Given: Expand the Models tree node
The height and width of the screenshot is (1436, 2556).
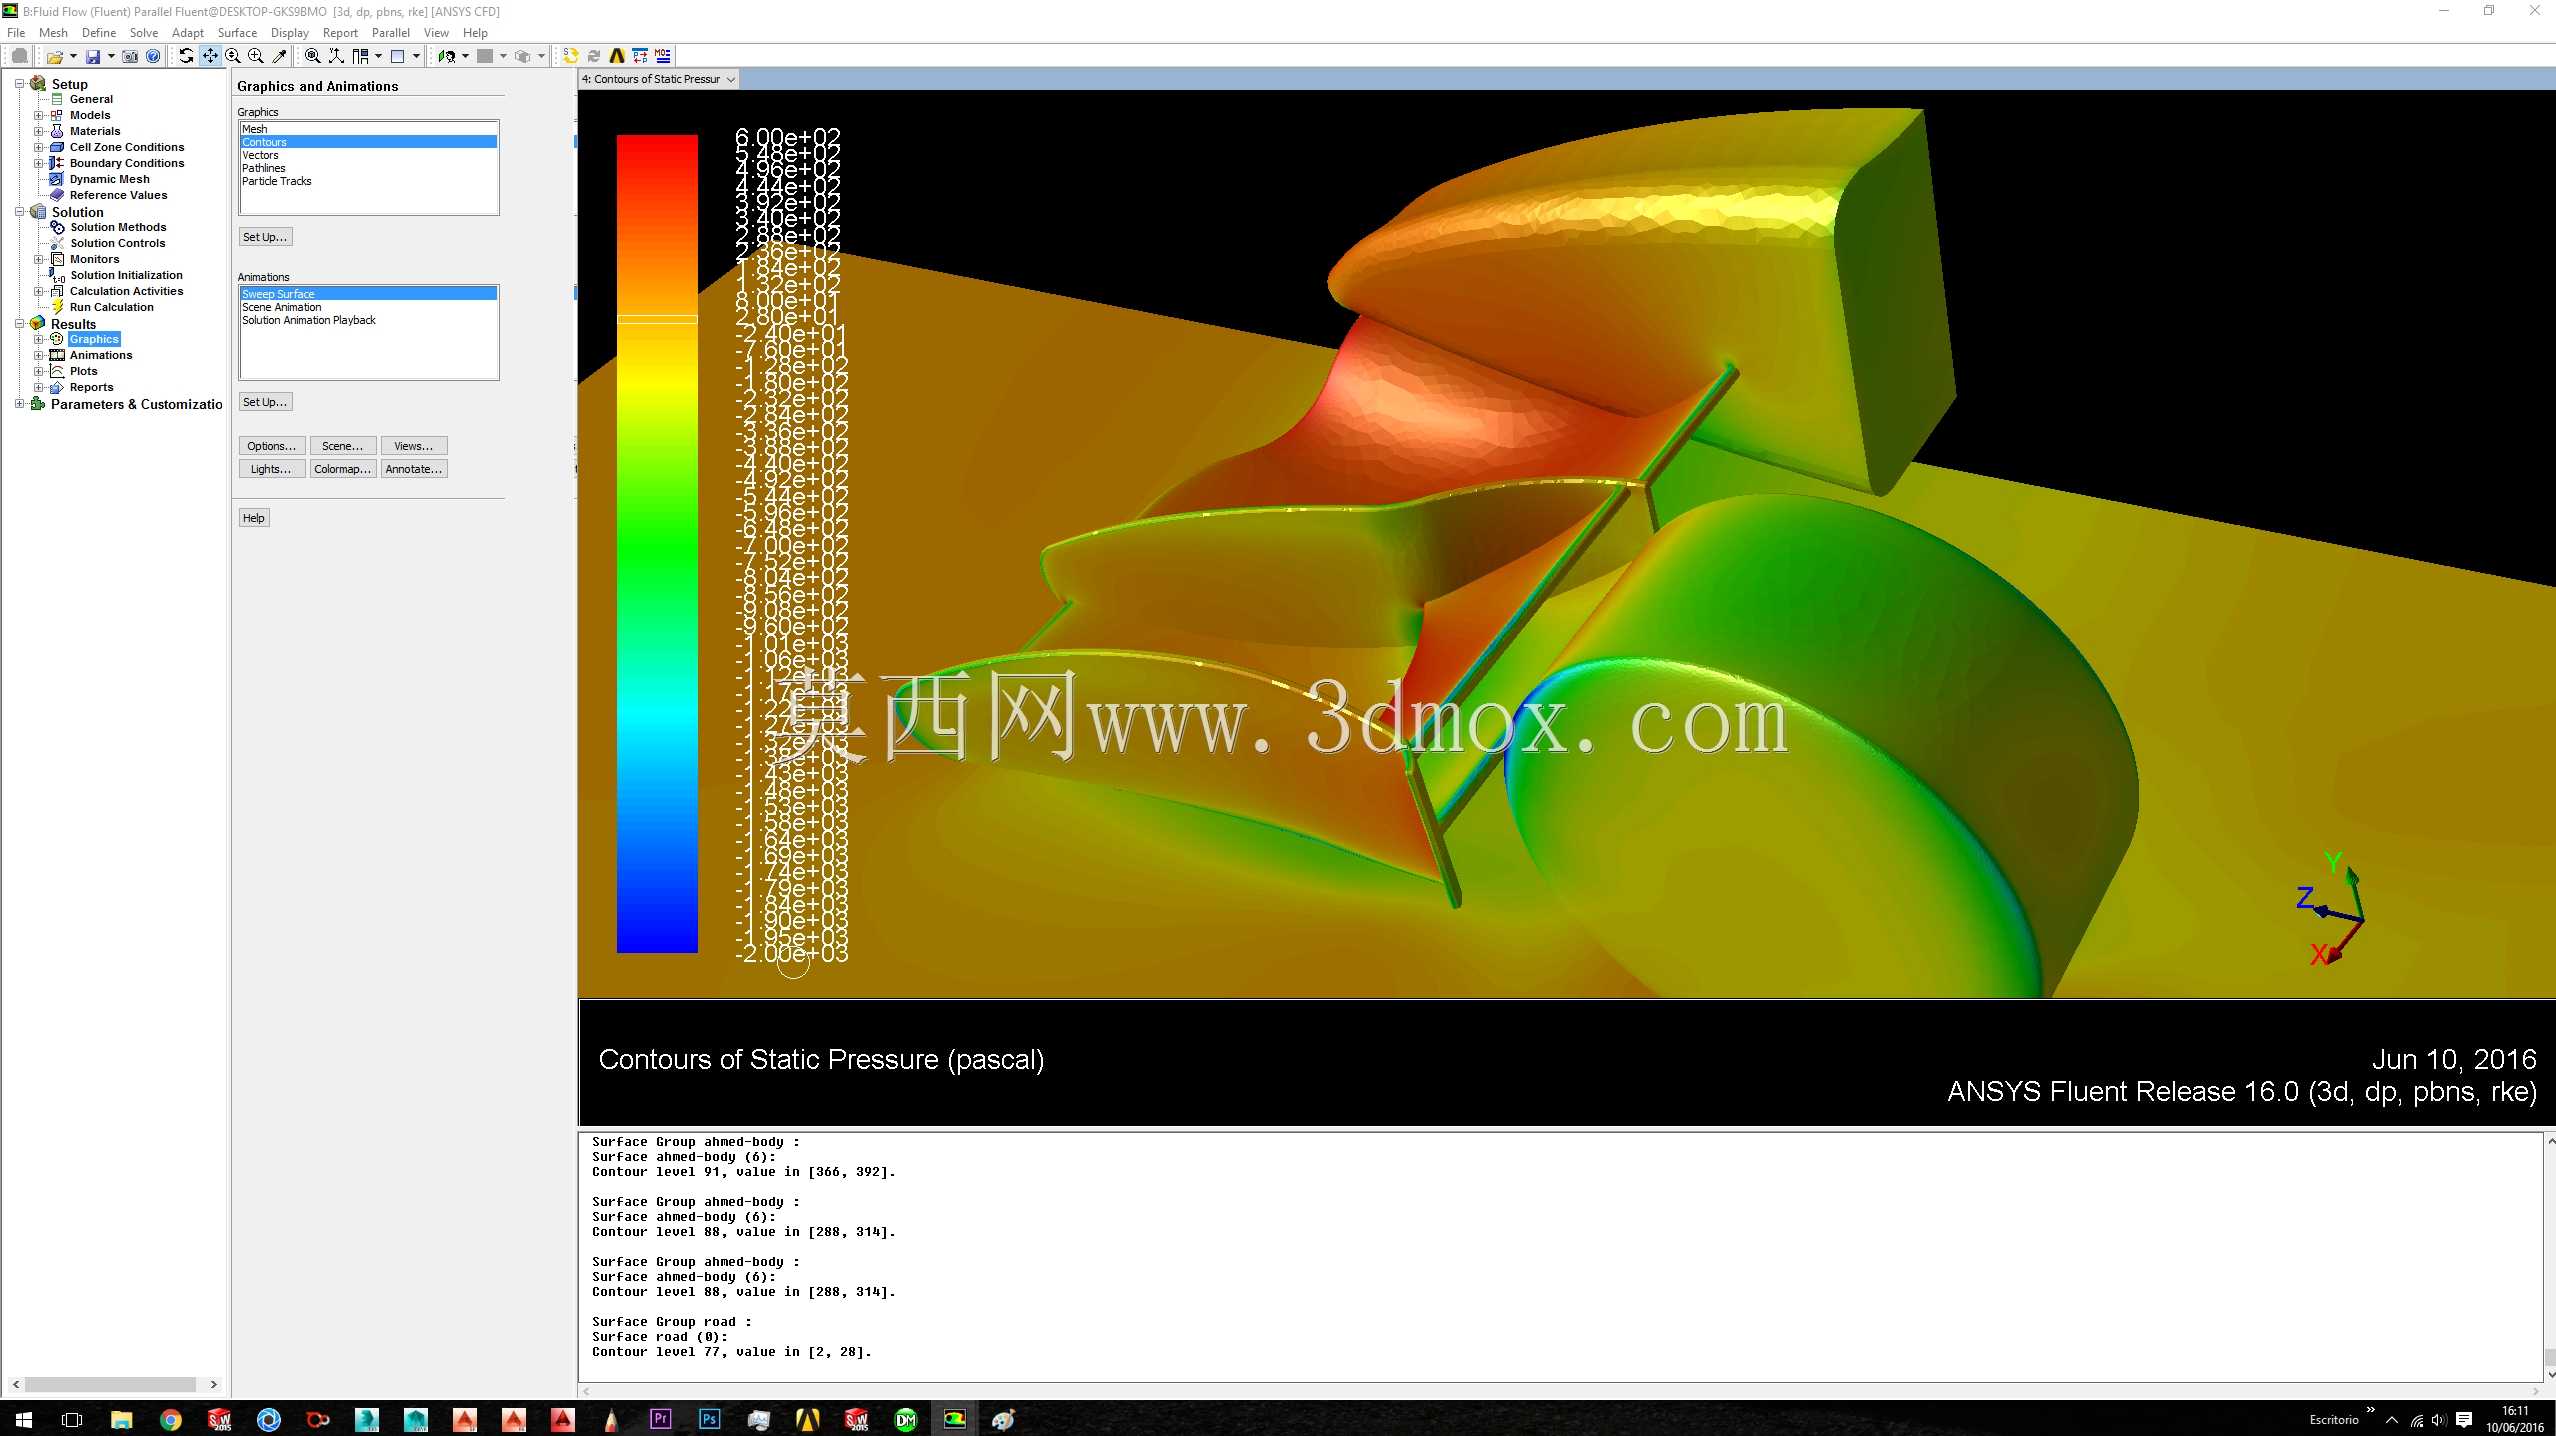Looking at the screenshot, I should point(38,115).
